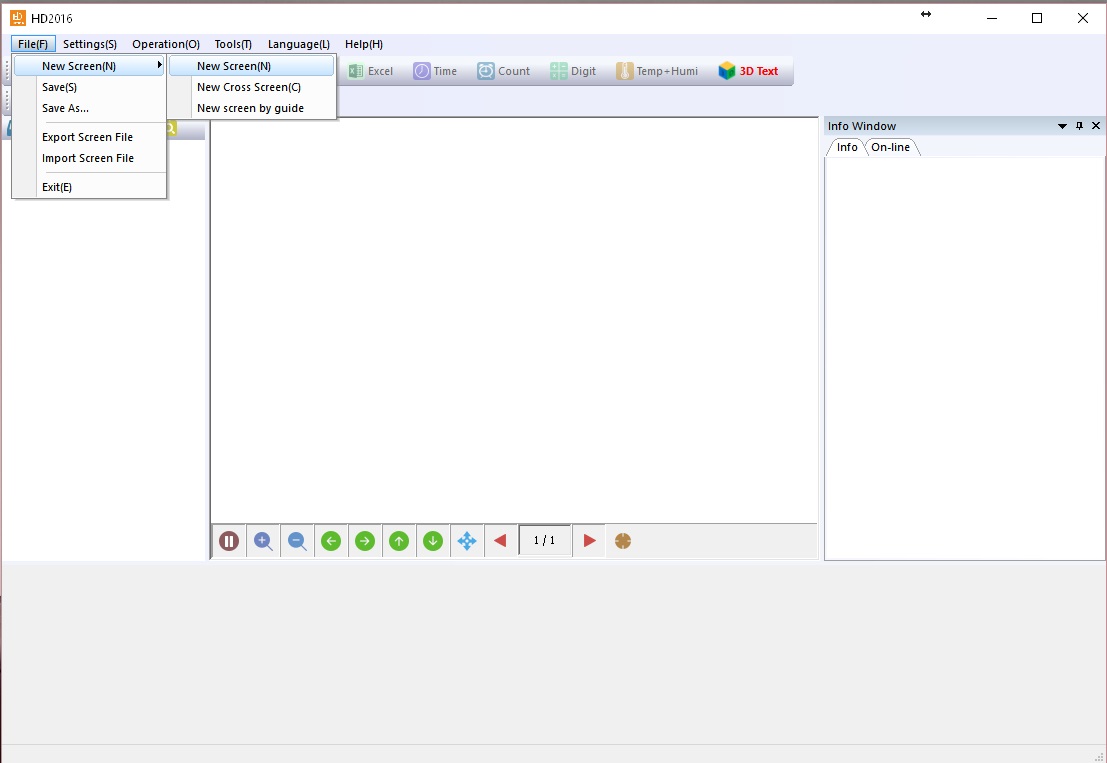This screenshot has width=1107, height=763.
Task: Switch to the On-line tab
Action: [x=890, y=147]
